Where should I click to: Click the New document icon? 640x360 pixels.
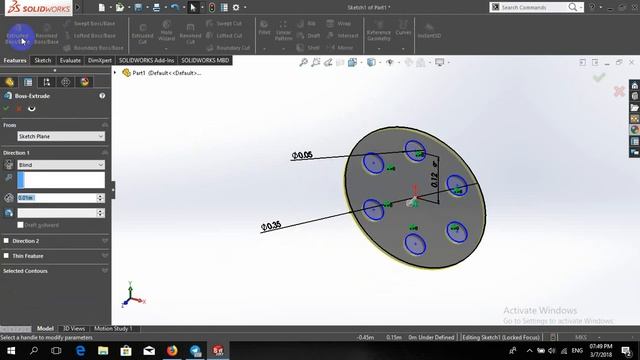tap(102, 7)
